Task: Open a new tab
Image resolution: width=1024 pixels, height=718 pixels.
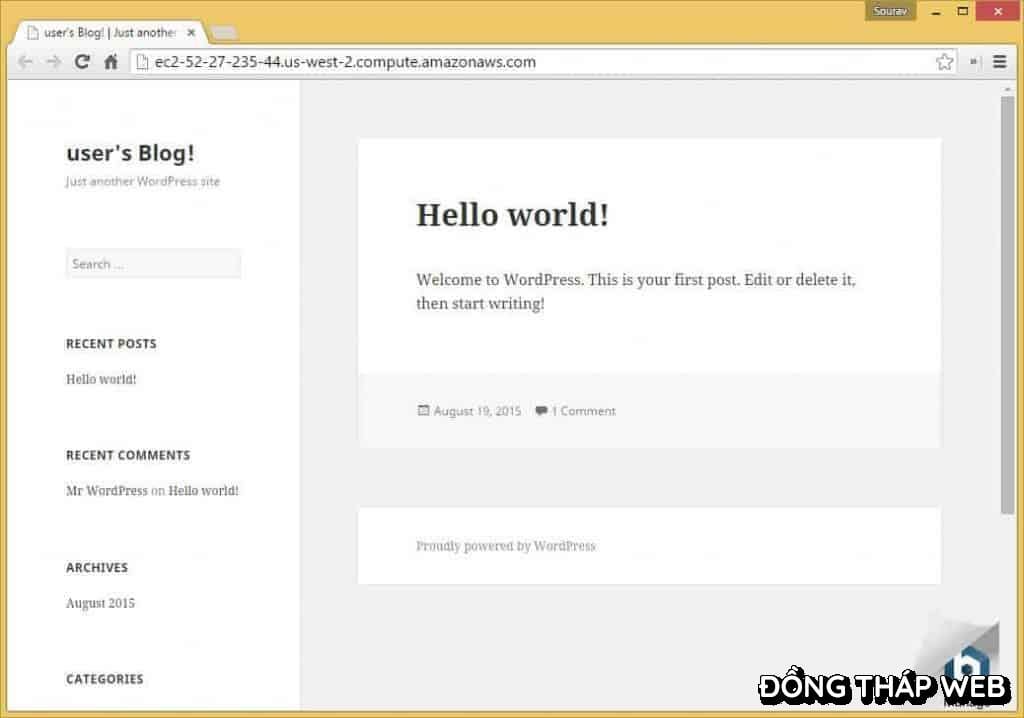Action: (224, 33)
